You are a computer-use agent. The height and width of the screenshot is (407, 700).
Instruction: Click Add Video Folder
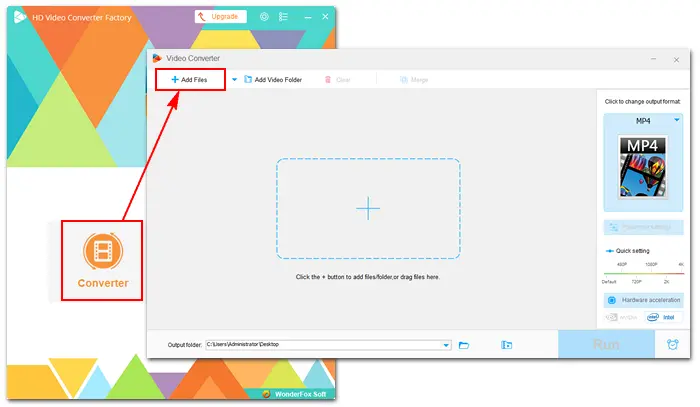pyautogui.click(x=273, y=79)
